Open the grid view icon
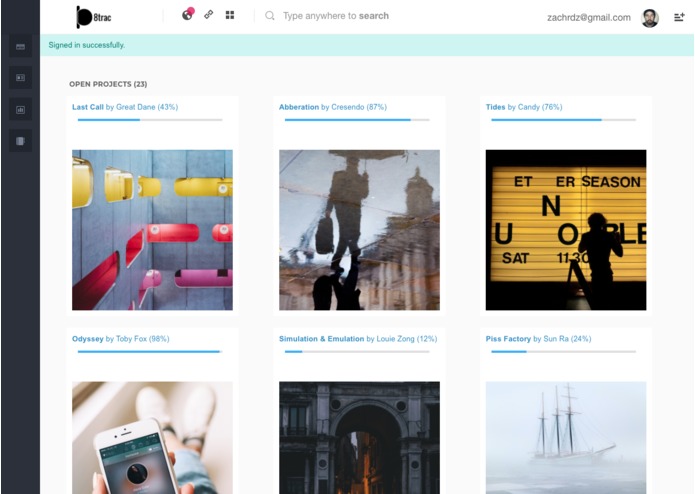This screenshot has height=494, width=695. click(x=230, y=15)
